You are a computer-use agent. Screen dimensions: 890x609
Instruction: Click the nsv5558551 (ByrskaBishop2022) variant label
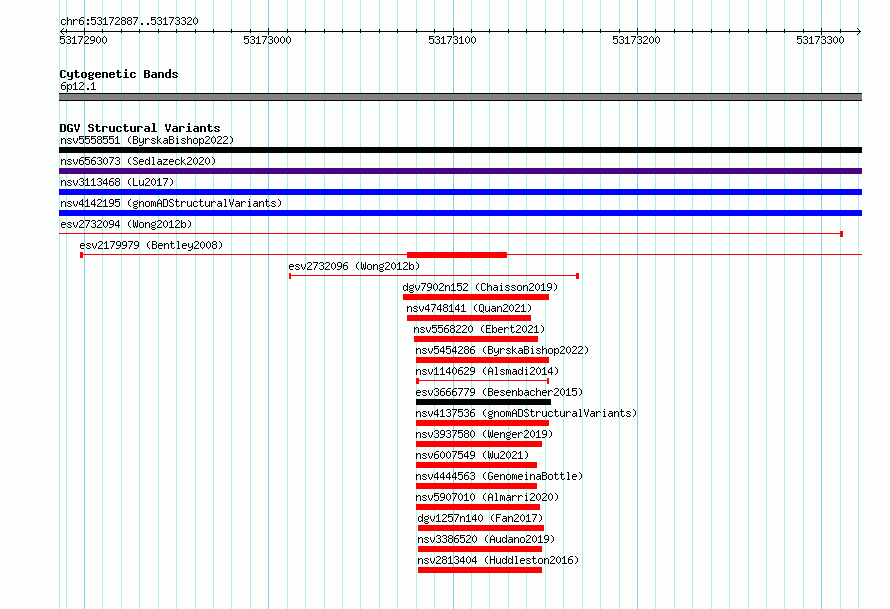click(x=147, y=140)
